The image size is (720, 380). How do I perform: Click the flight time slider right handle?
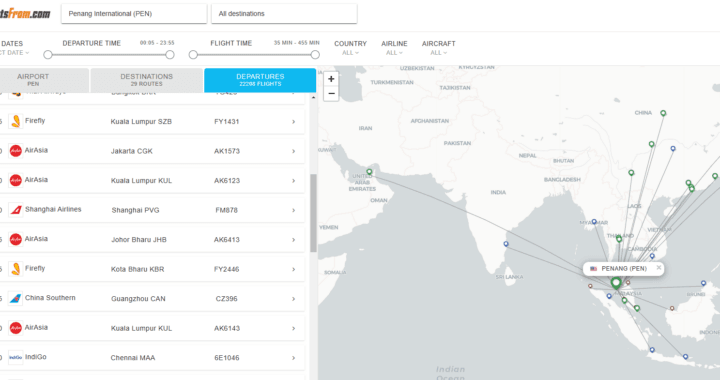point(315,55)
